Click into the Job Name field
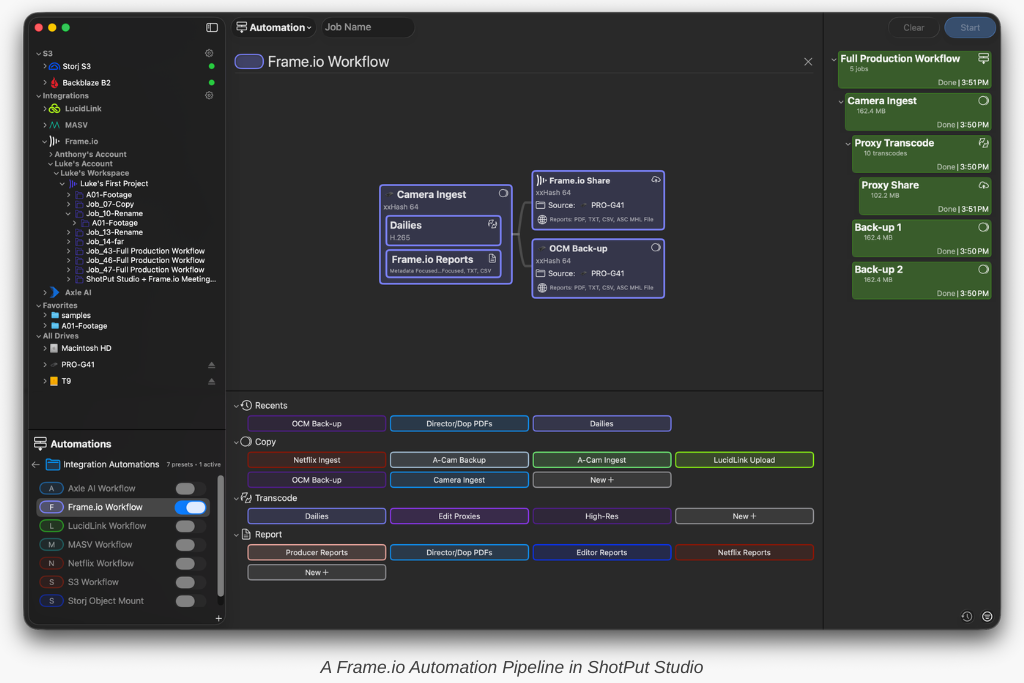The height and width of the screenshot is (683, 1024). tap(365, 28)
